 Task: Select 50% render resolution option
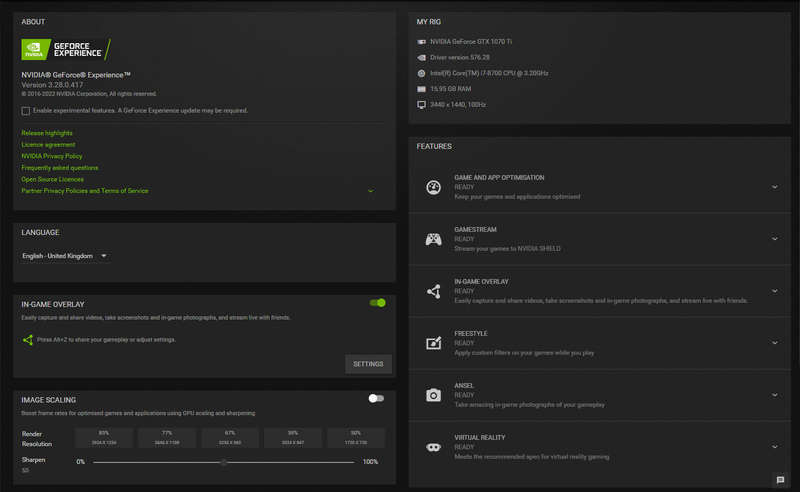tap(356, 437)
